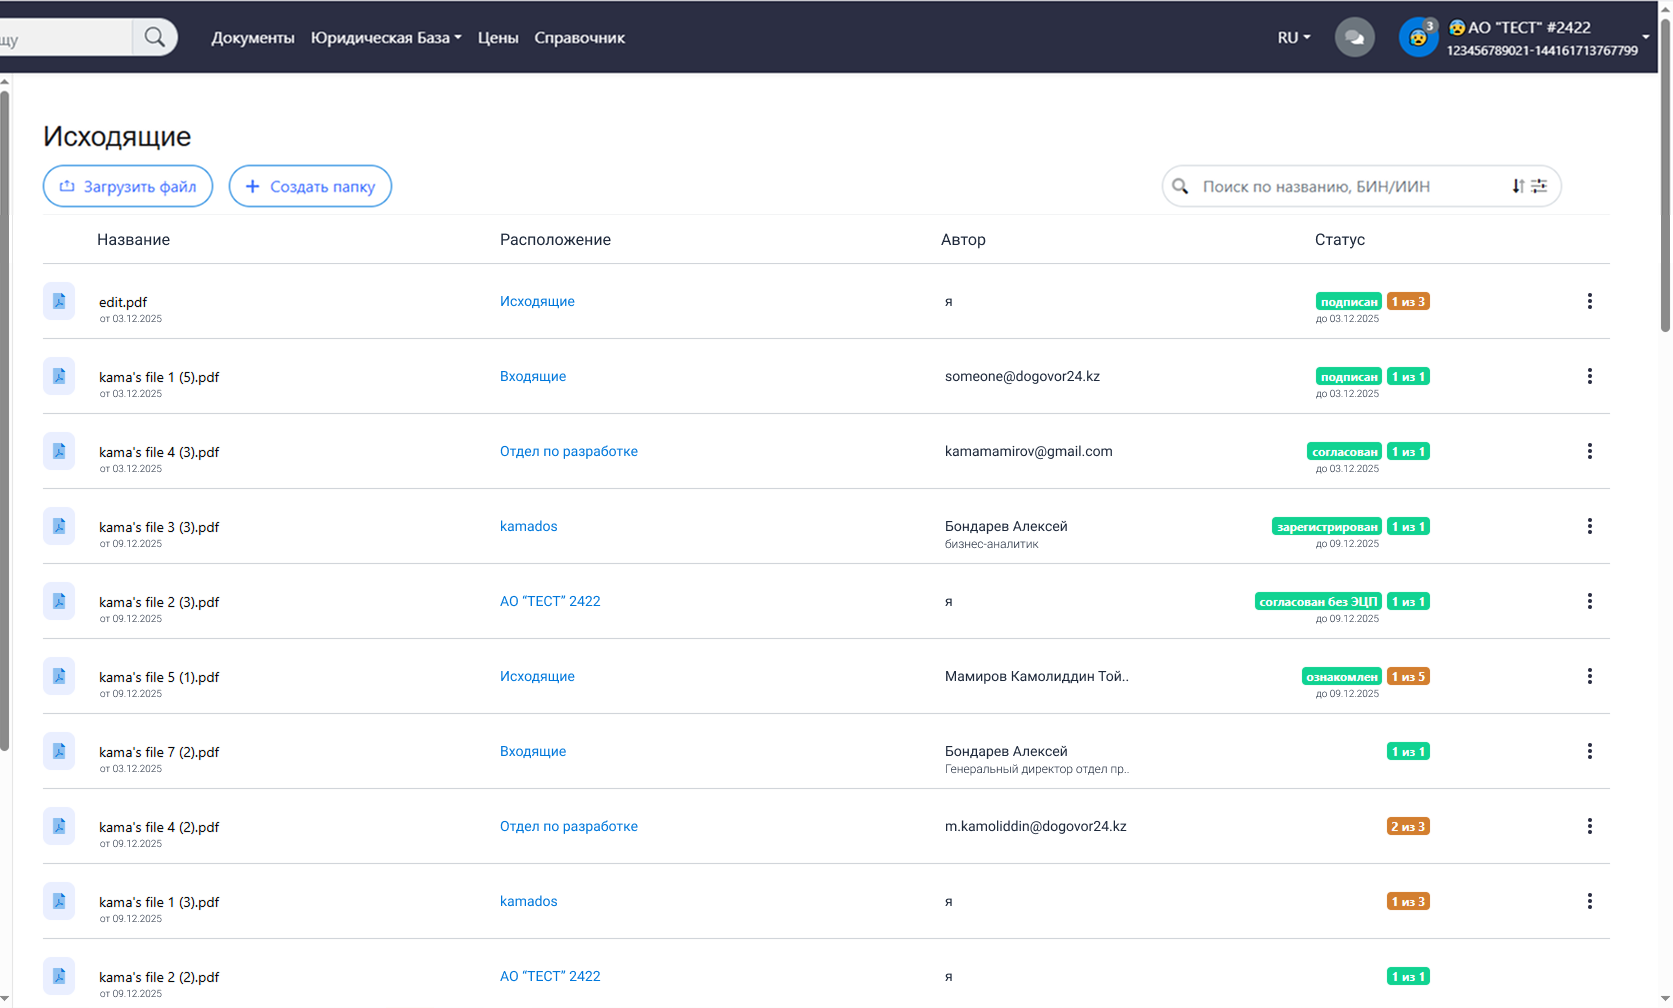Open the Справочник menu item

[x=579, y=38]
